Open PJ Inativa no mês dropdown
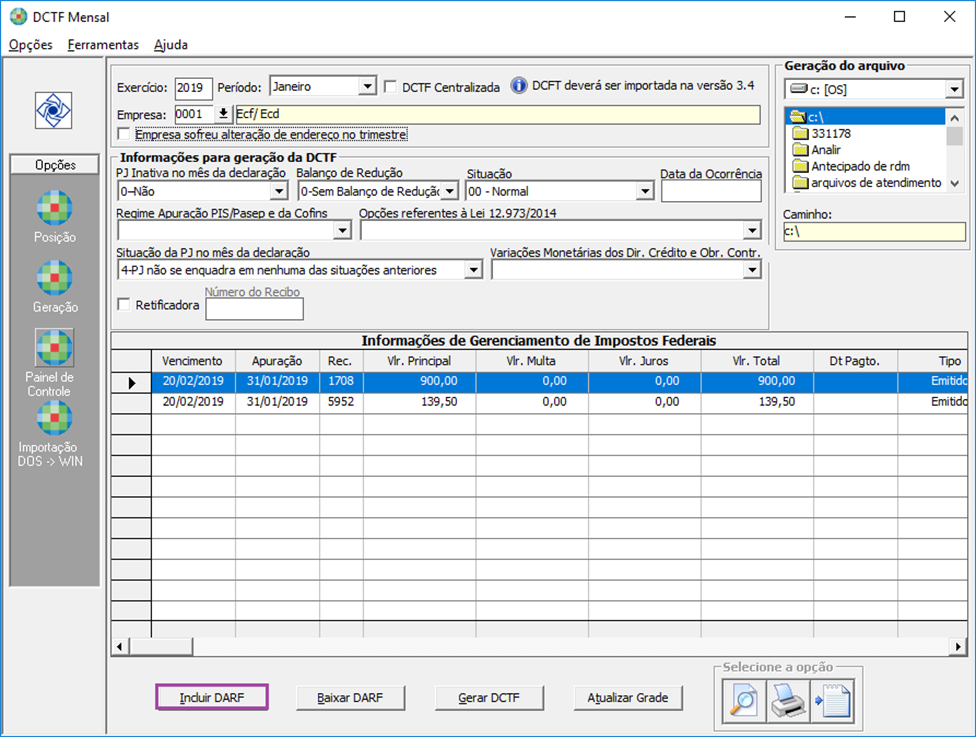Image resolution: width=976 pixels, height=737 pixels. point(279,191)
